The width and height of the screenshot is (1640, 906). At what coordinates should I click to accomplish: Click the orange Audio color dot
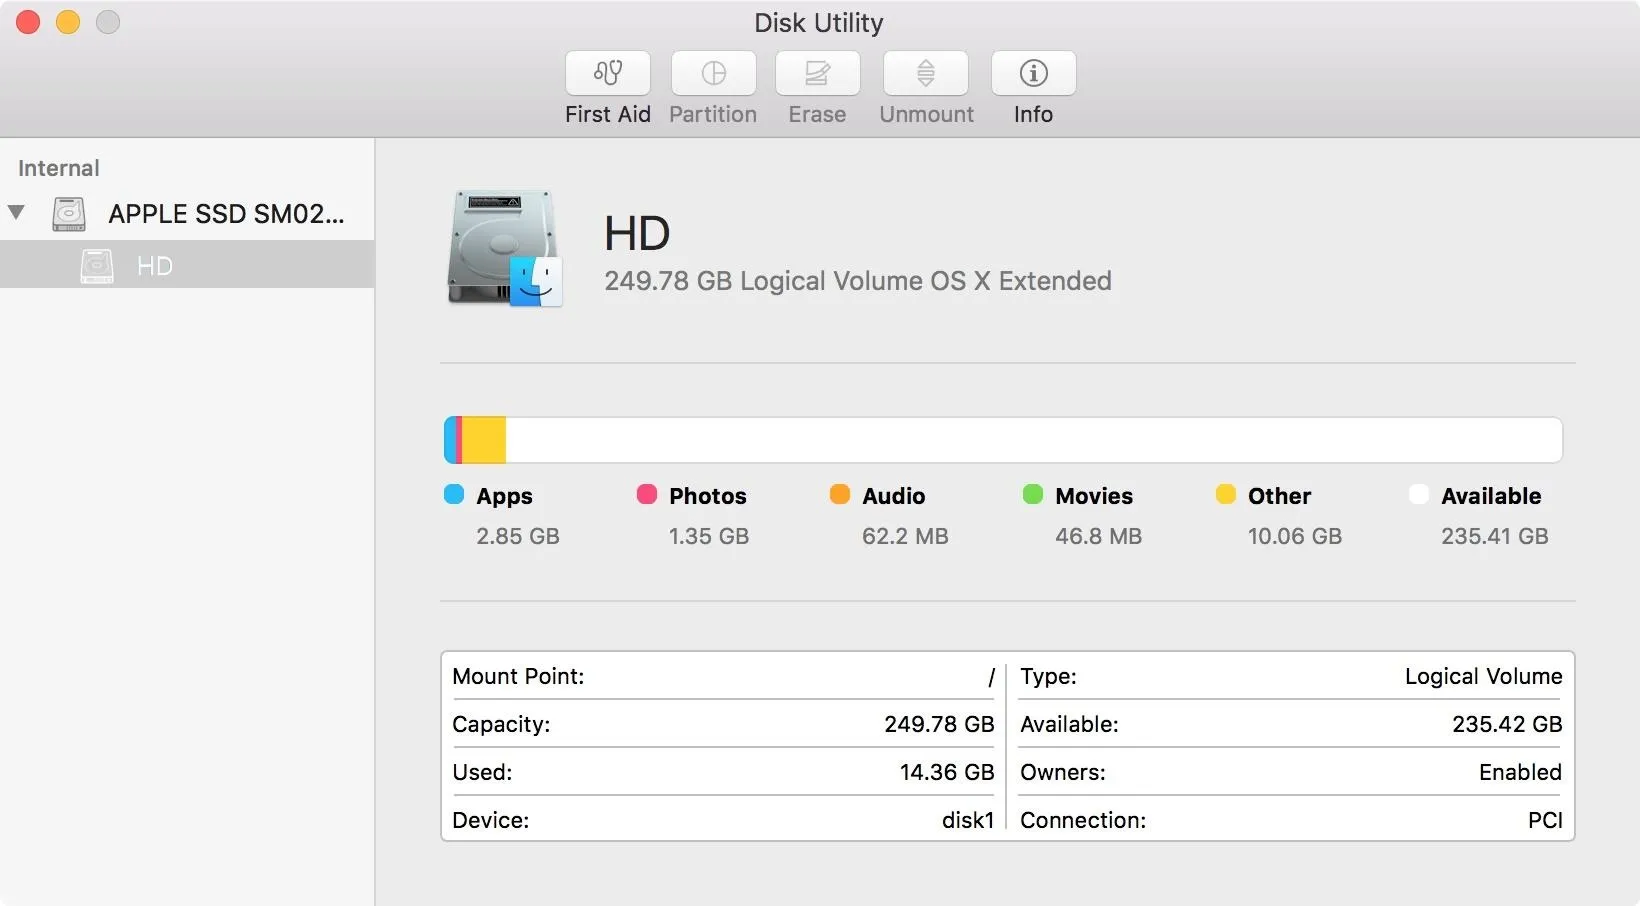[x=840, y=494]
